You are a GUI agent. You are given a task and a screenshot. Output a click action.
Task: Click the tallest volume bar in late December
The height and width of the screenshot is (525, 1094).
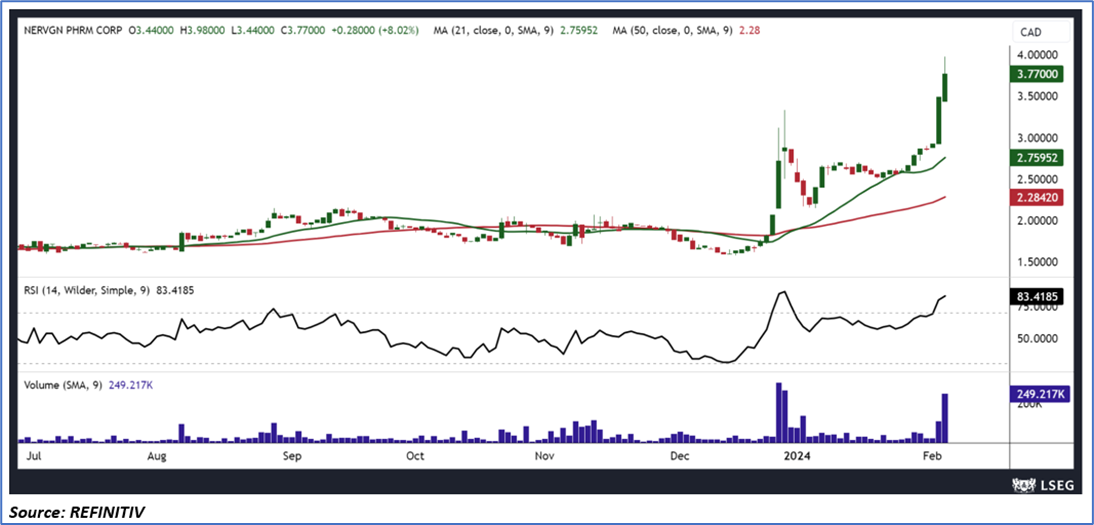[778, 413]
